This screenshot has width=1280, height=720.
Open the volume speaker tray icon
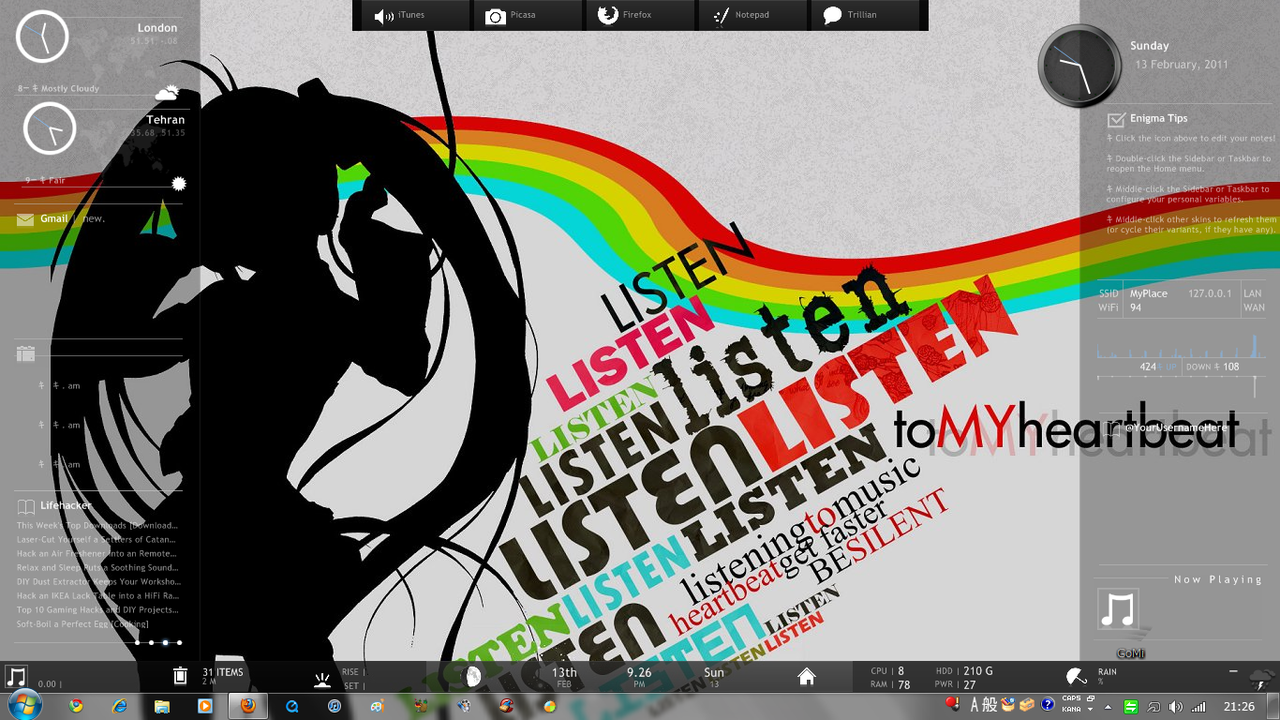tap(1175, 706)
